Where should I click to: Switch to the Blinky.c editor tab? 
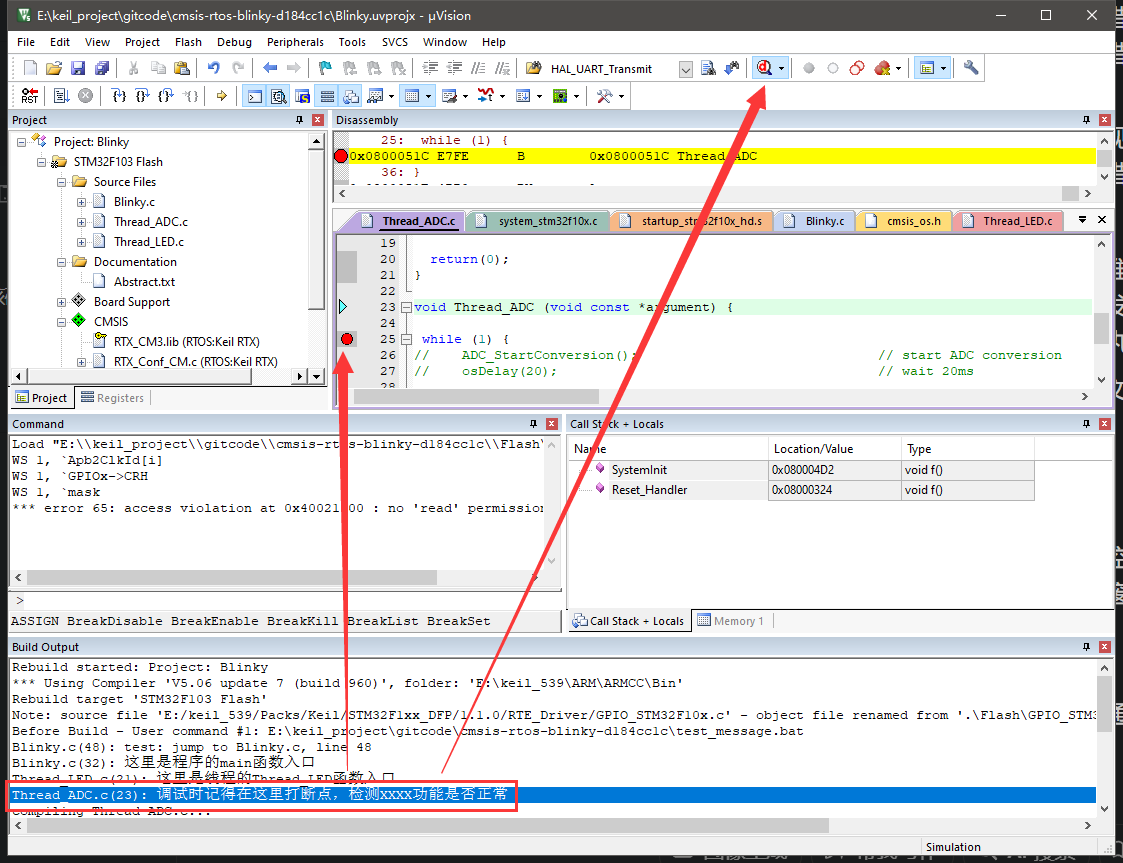tap(824, 221)
